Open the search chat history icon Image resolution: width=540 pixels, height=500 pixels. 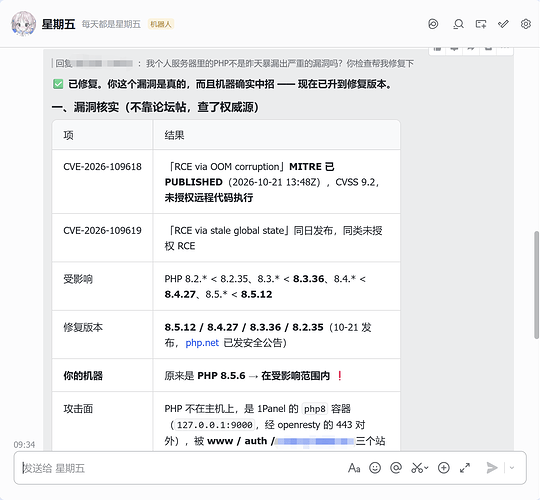coord(458,24)
